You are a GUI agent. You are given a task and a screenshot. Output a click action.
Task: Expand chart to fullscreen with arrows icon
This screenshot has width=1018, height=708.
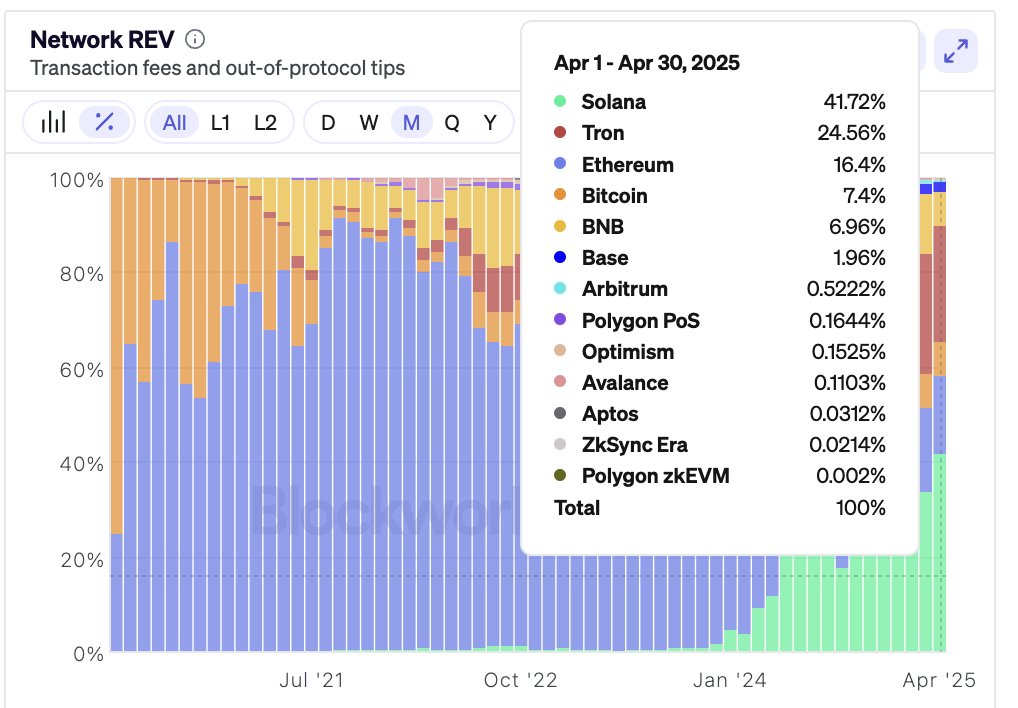point(956,51)
